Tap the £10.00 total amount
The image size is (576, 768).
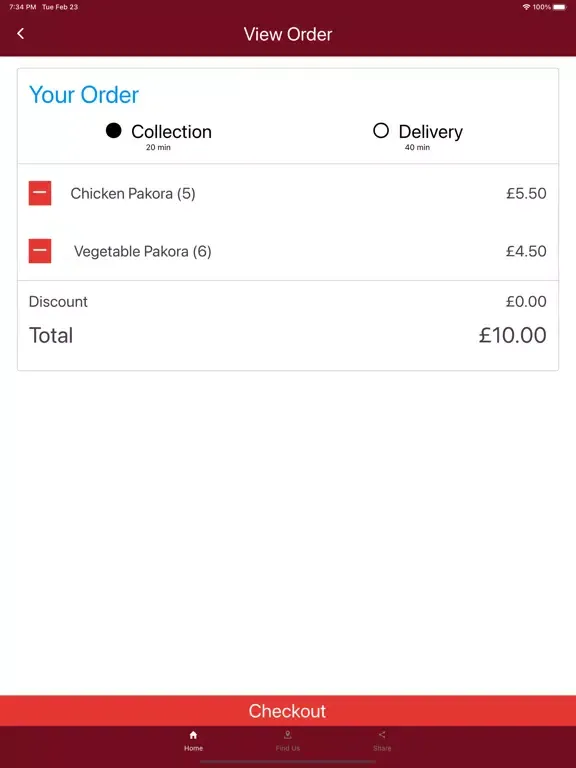[512, 336]
